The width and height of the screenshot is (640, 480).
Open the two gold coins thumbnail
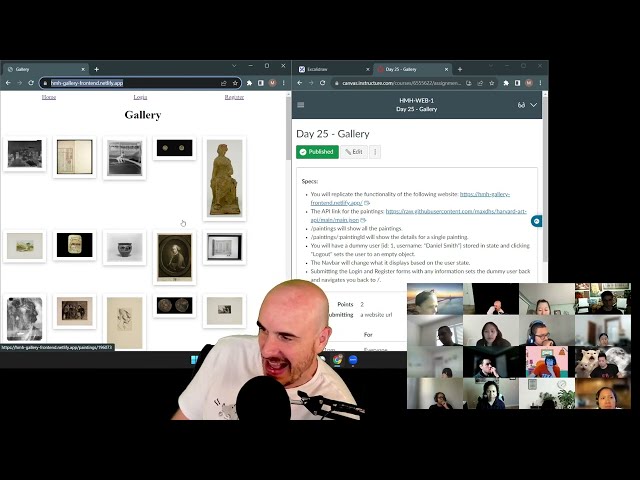(175, 148)
